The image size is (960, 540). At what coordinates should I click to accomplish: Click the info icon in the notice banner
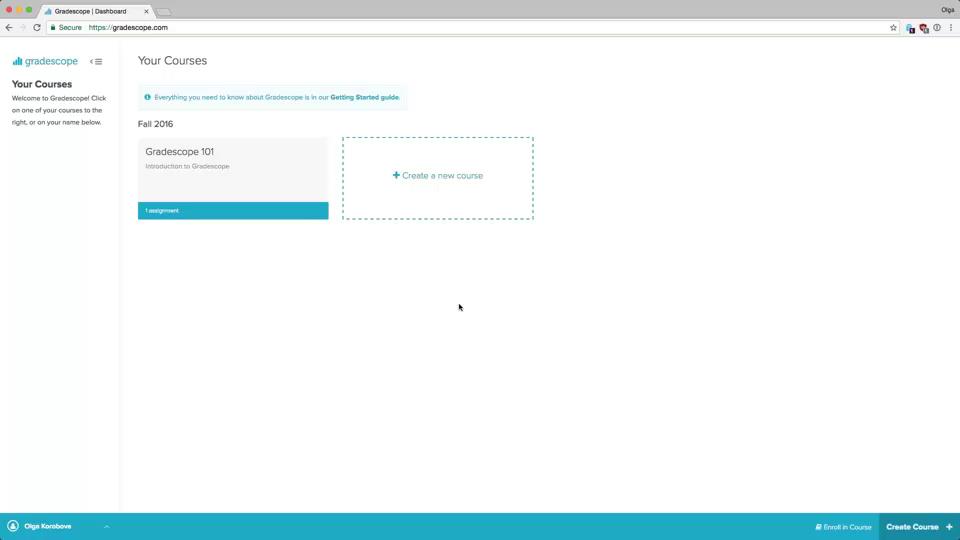(147, 97)
